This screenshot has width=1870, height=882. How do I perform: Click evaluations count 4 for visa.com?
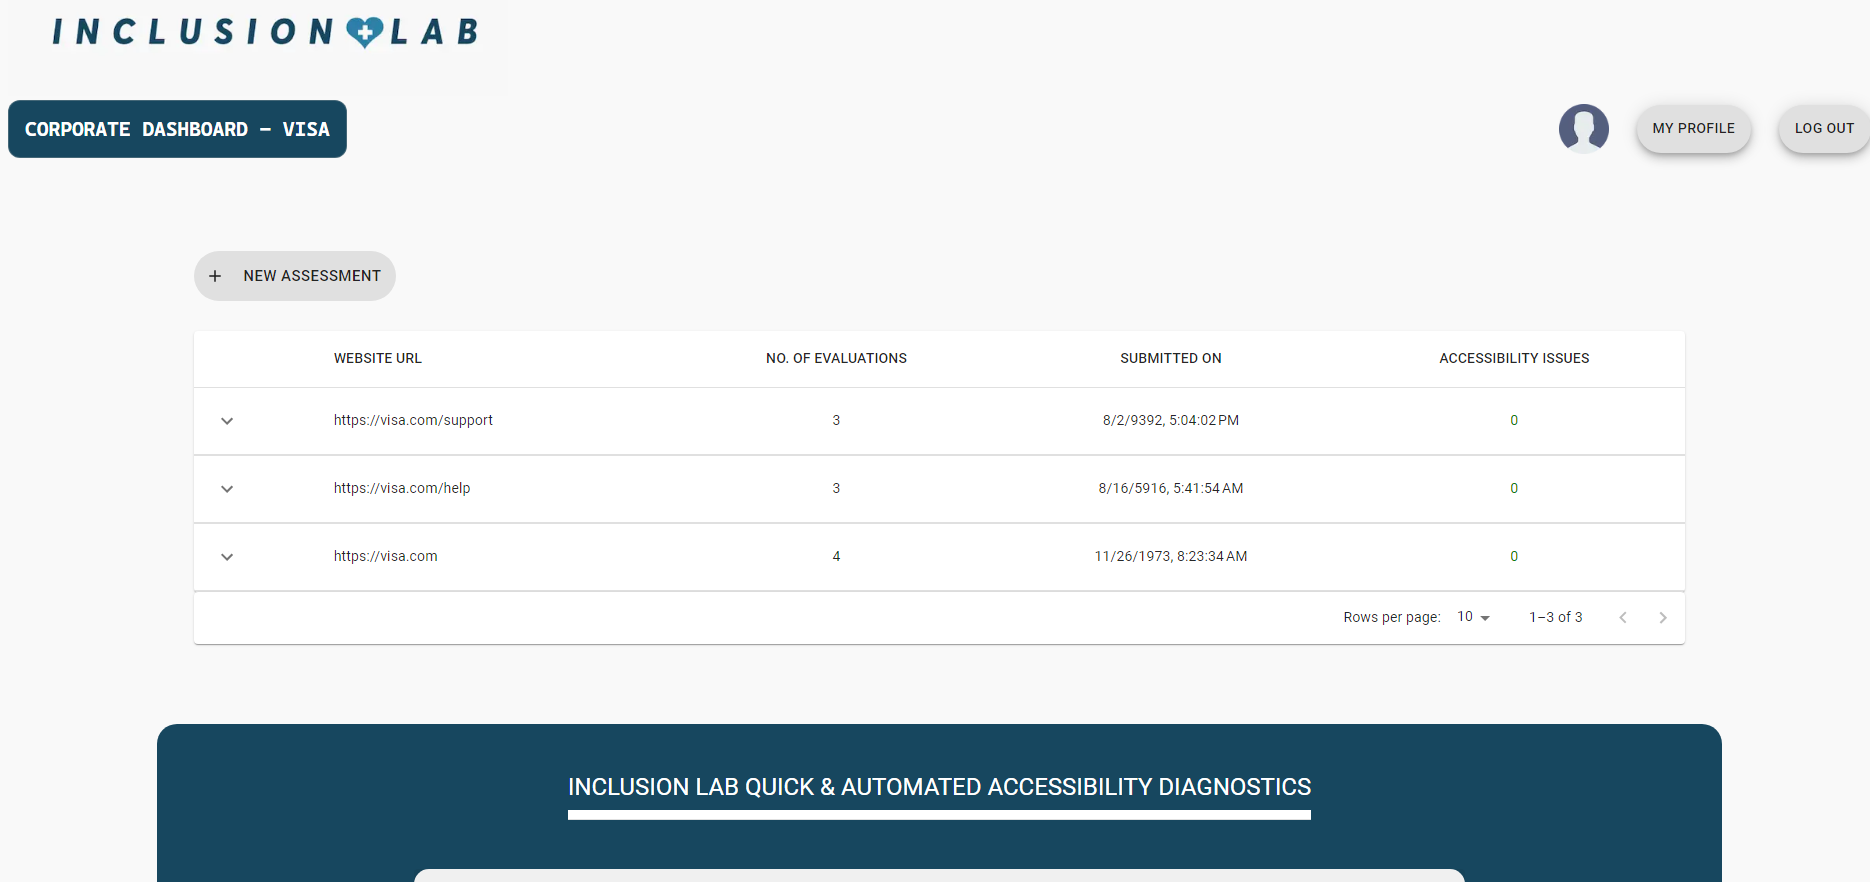(x=836, y=556)
